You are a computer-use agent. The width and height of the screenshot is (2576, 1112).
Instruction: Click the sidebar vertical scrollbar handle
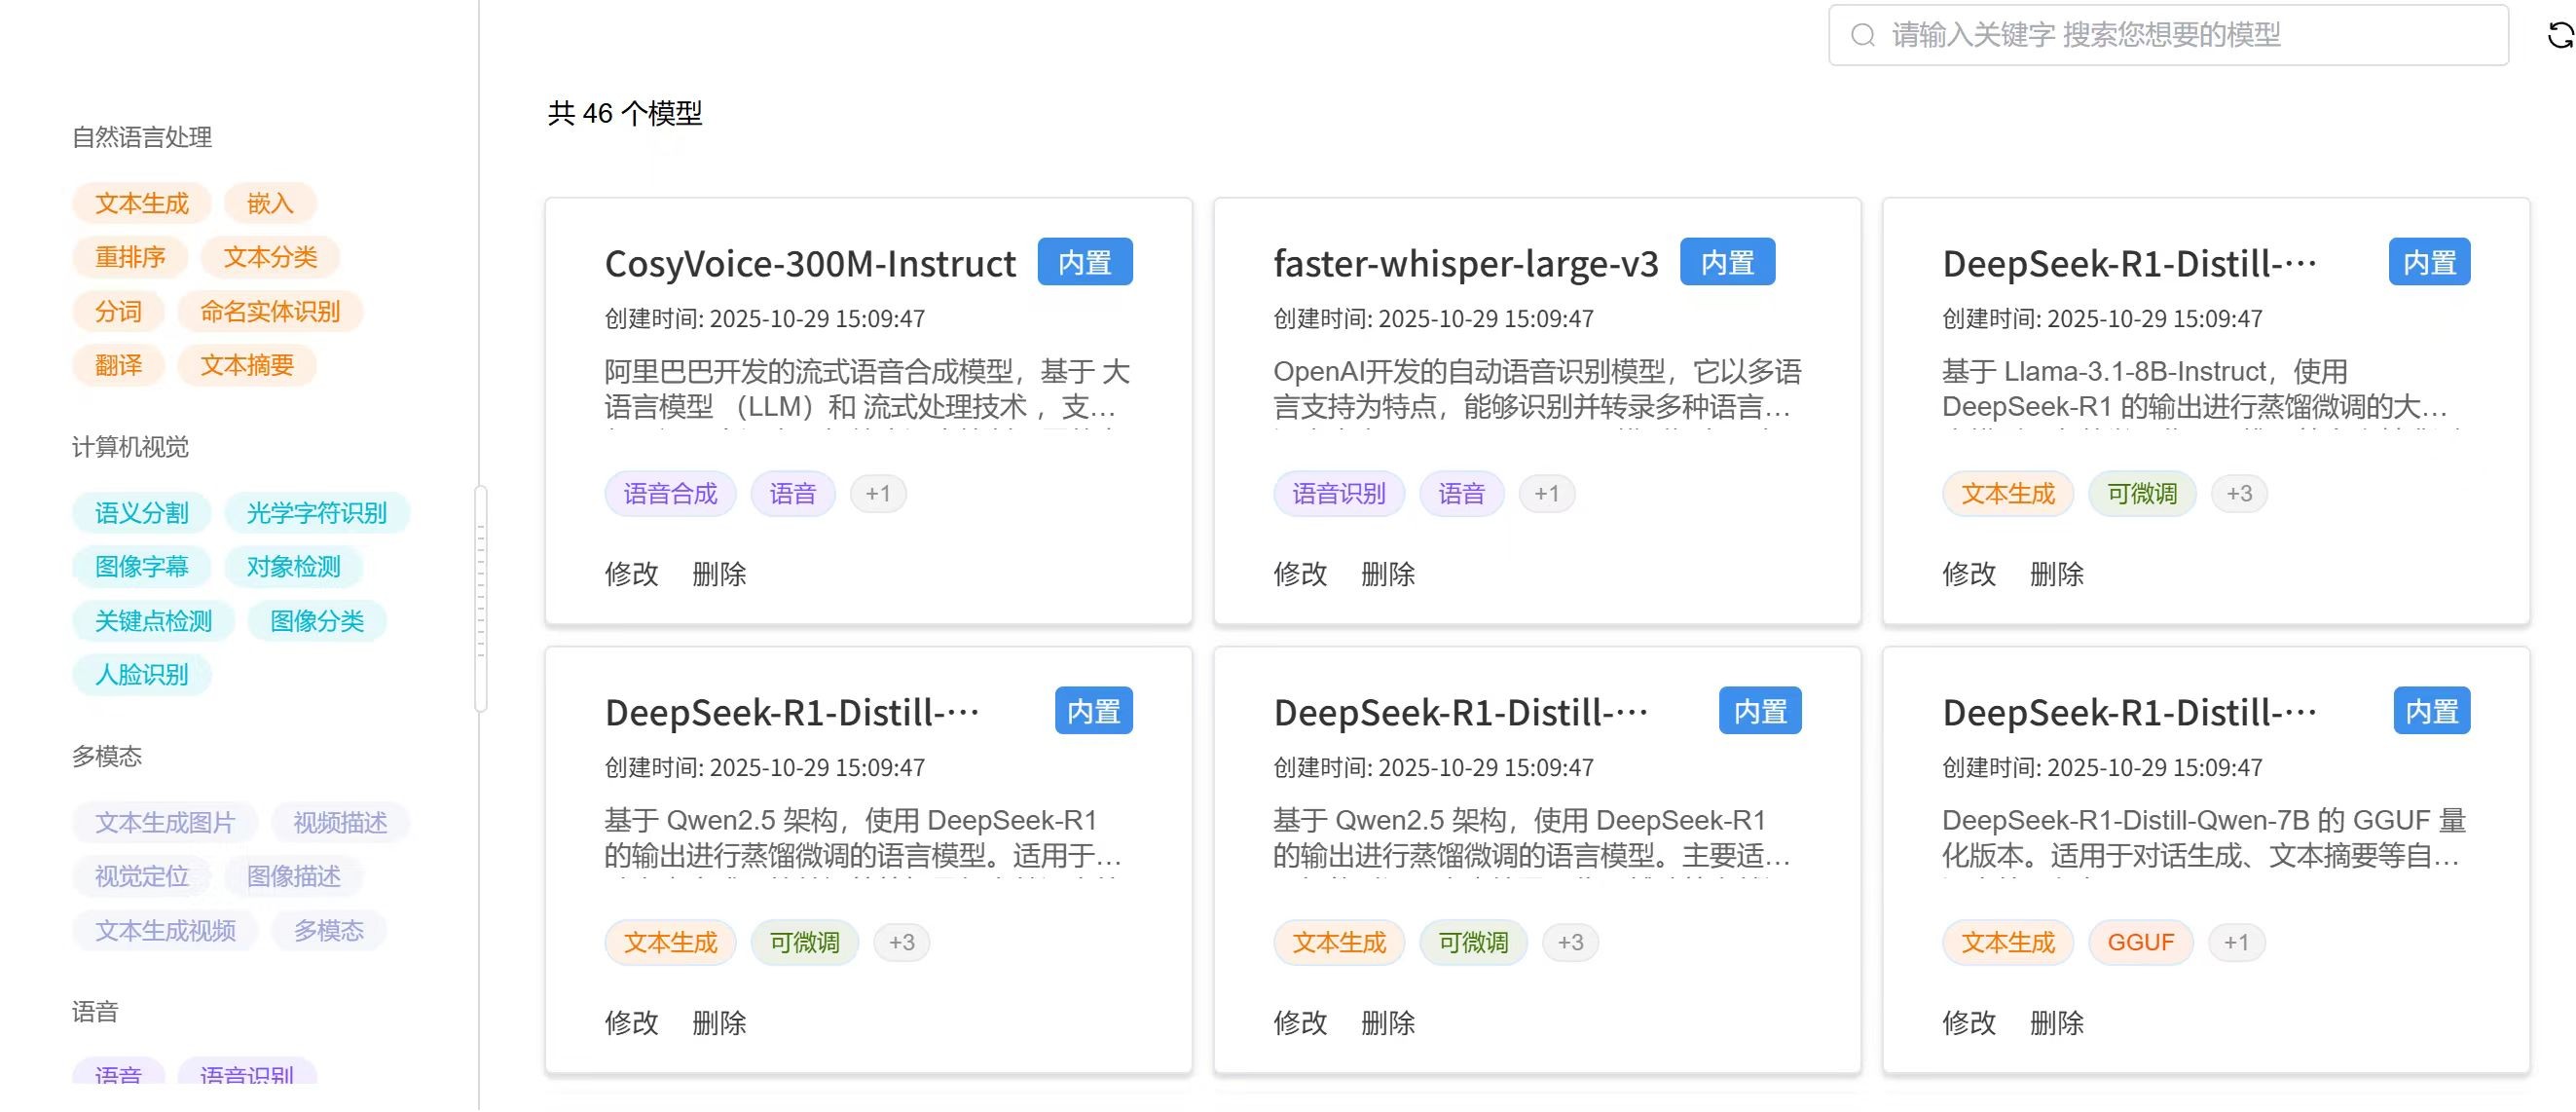(x=481, y=600)
